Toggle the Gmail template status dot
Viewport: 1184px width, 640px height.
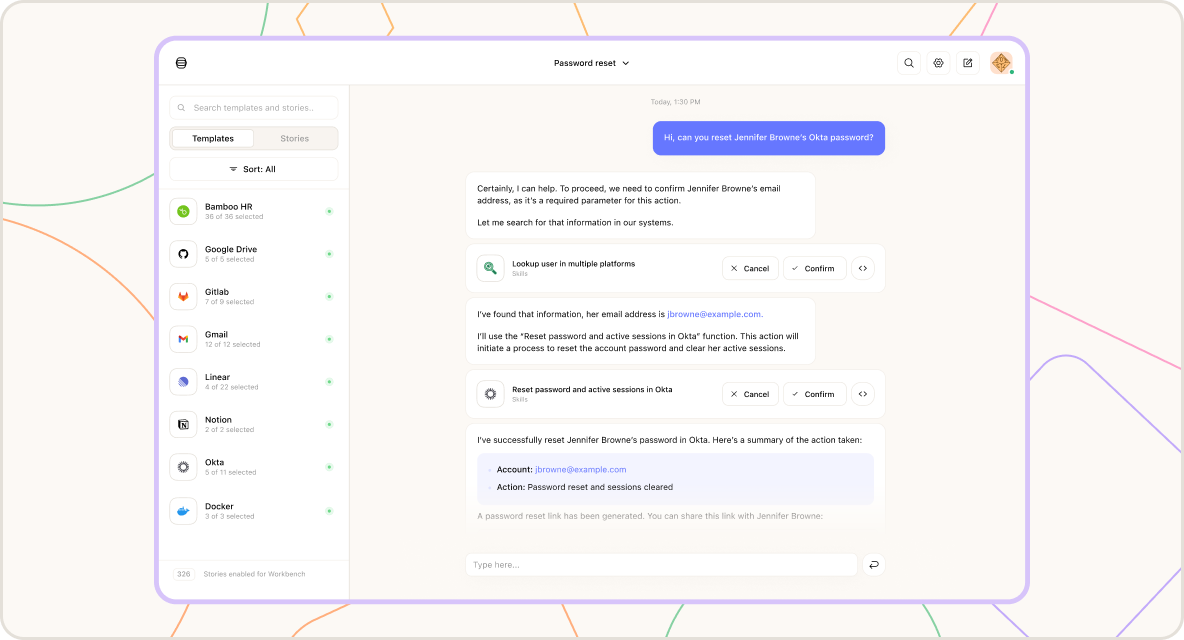point(329,339)
